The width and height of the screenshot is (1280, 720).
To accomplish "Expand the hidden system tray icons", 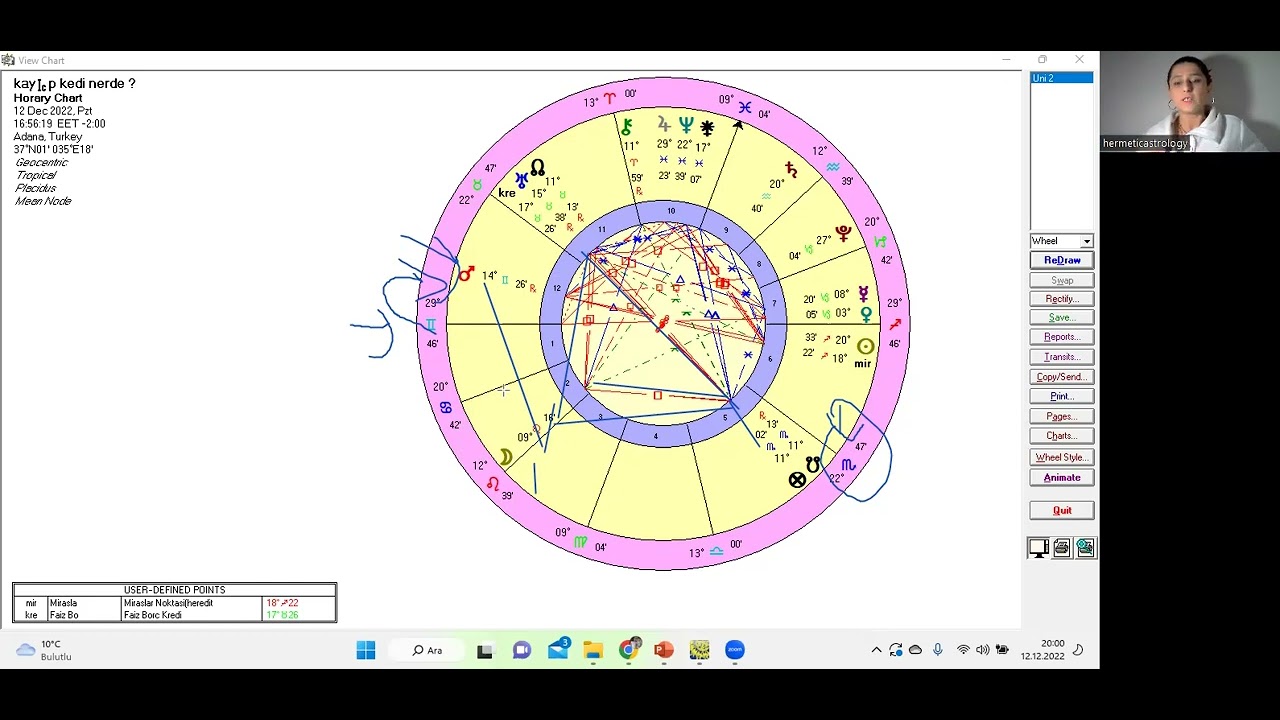I will point(877,650).
